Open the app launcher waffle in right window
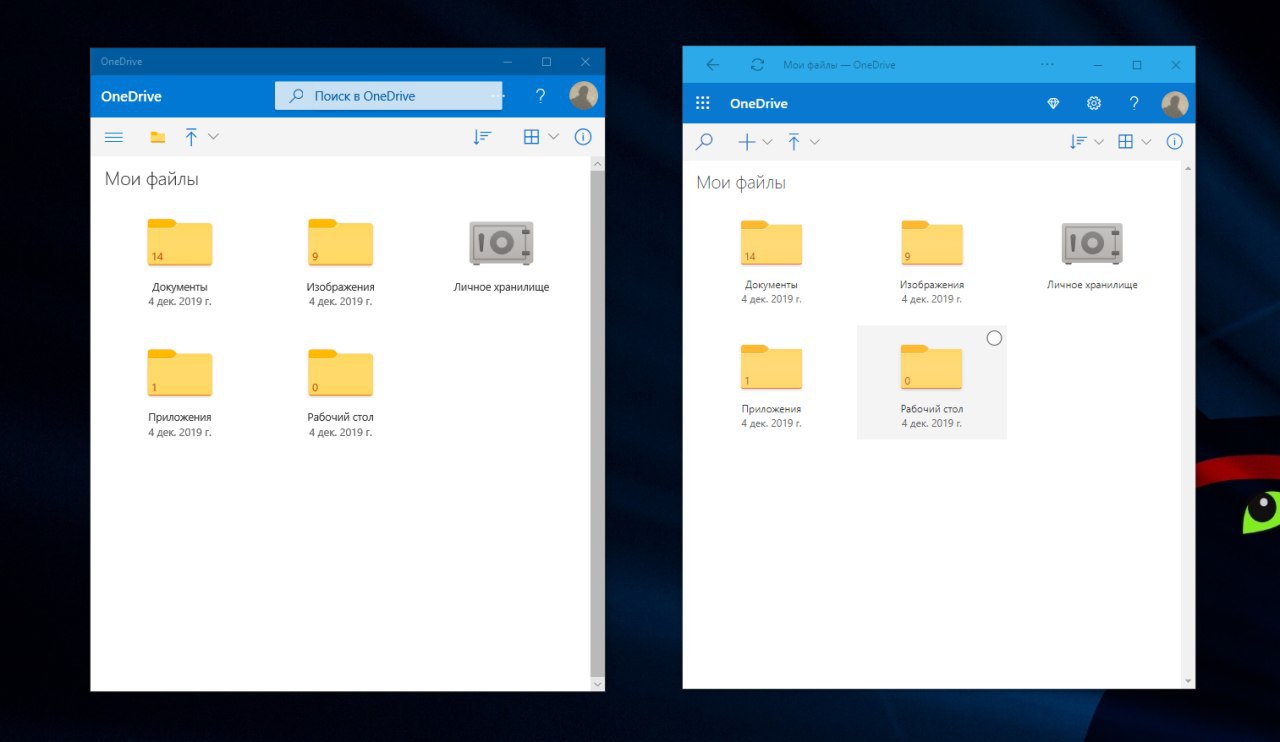The height and width of the screenshot is (742, 1280). (702, 103)
